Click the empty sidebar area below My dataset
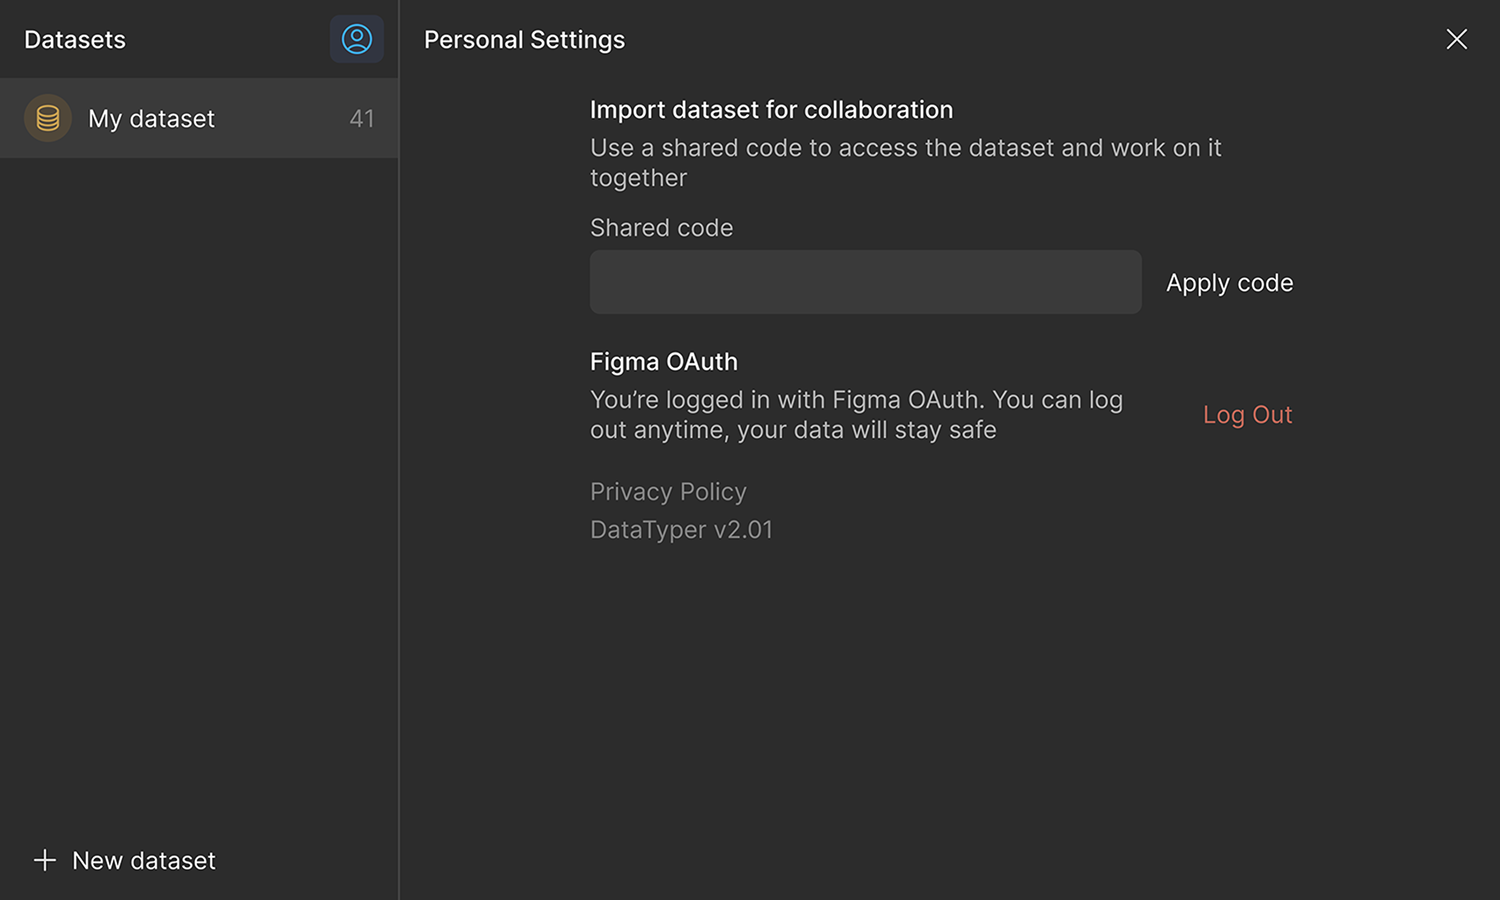The width and height of the screenshot is (1500, 900). point(199,480)
